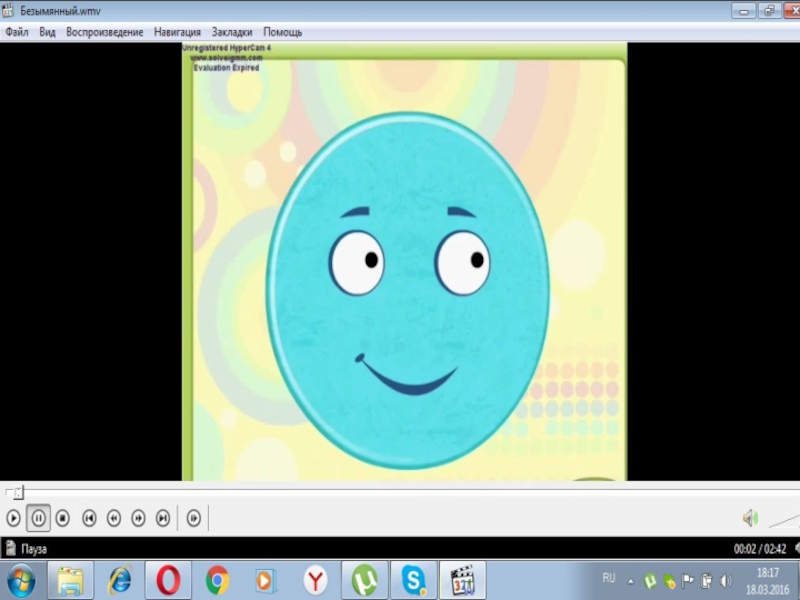Click the Pause button
800x600 pixels.
coord(38,518)
